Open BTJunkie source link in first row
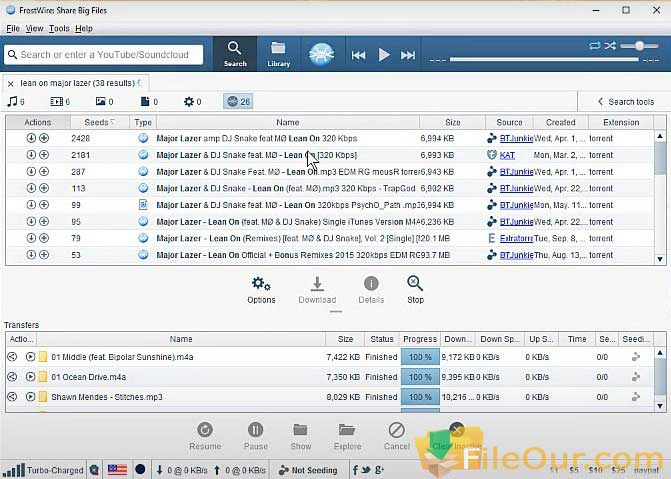 (516, 138)
